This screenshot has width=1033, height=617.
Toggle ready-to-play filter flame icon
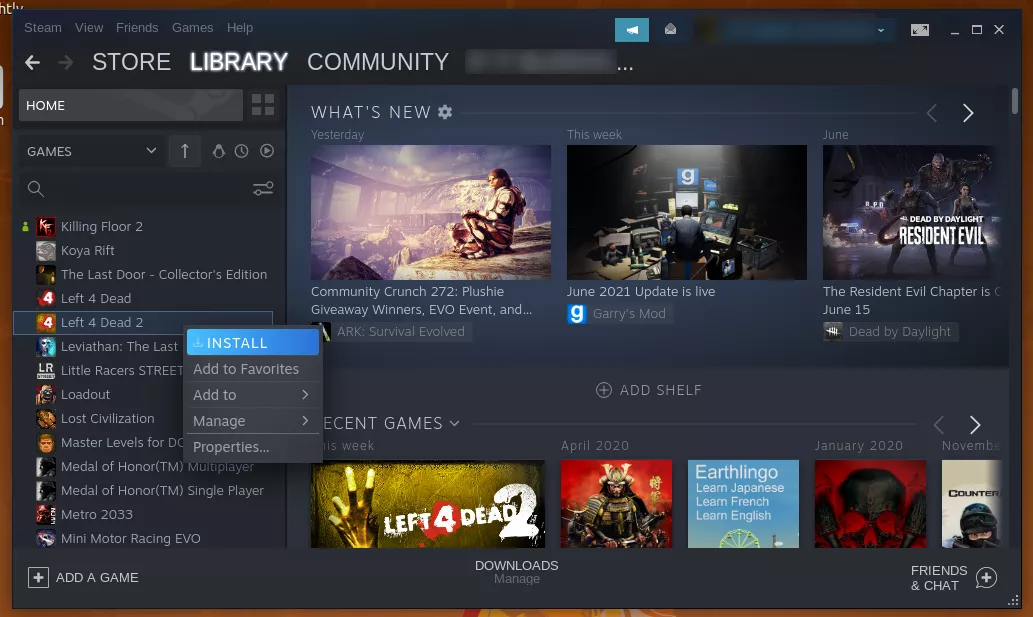[x=218, y=151]
